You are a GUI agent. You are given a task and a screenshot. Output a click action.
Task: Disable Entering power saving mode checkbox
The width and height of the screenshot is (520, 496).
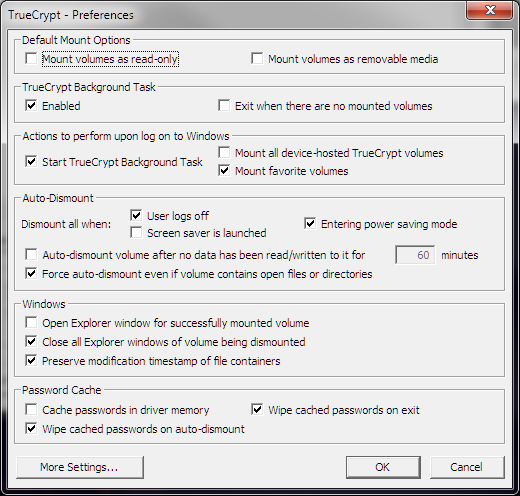pyautogui.click(x=310, y=224)
